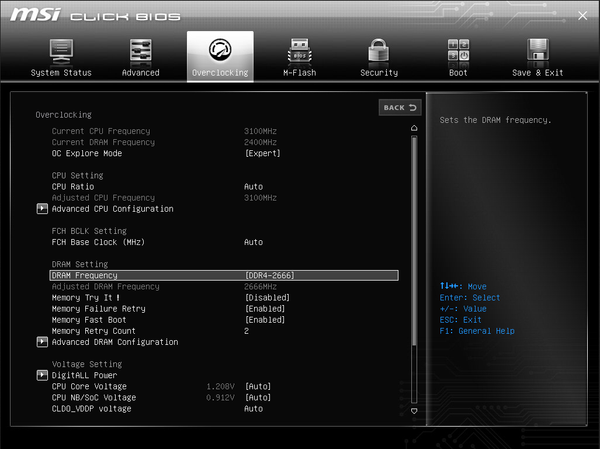Open the M-Flash chip icon

click(x=299, y=51)
